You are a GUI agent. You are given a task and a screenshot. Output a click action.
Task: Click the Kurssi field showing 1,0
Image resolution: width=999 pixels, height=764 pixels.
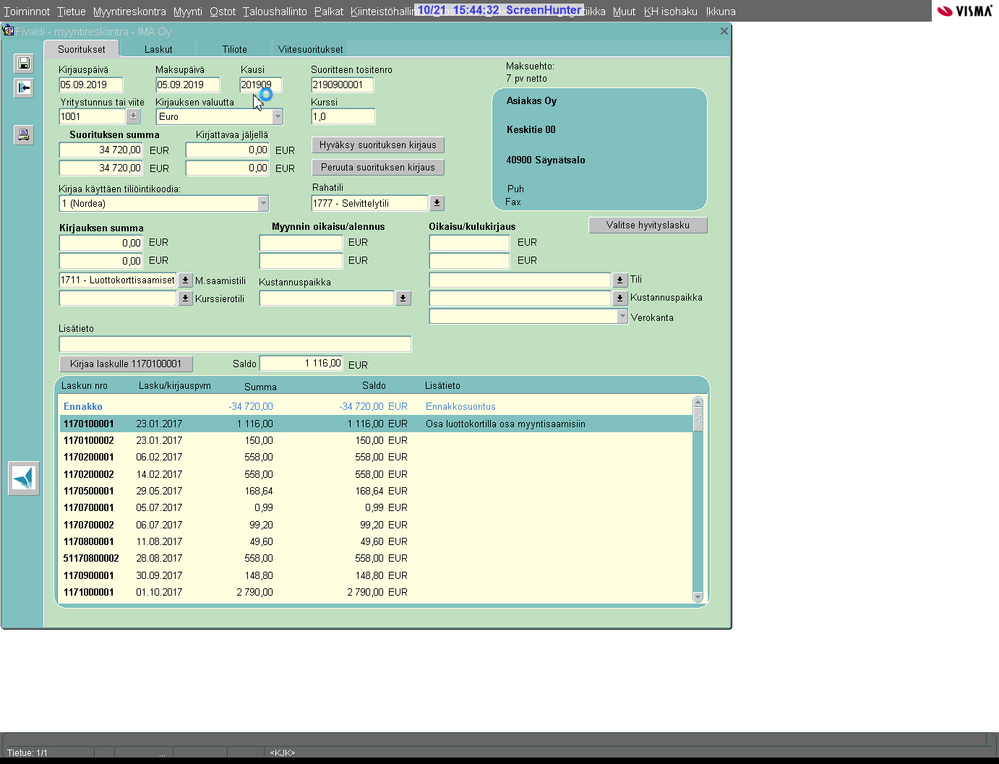tap(343, 117)
